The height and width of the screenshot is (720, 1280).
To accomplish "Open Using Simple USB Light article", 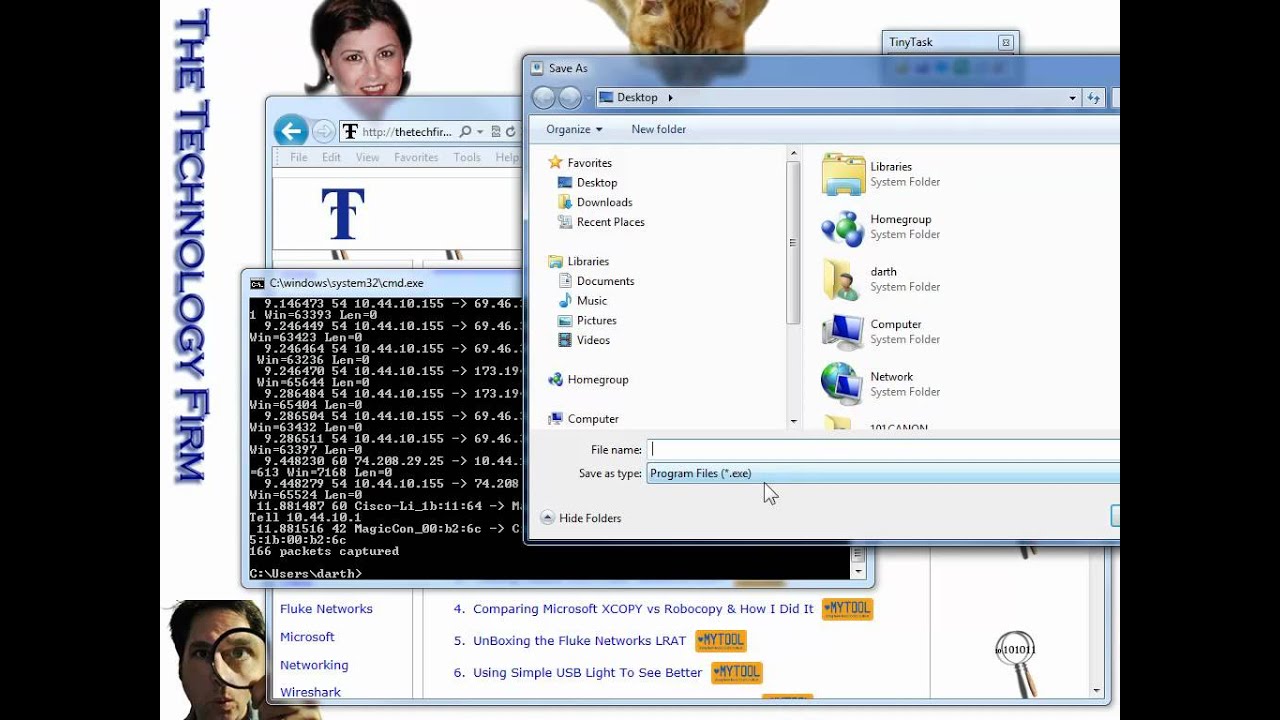I will pyautogui.click(x=587, y=672).
